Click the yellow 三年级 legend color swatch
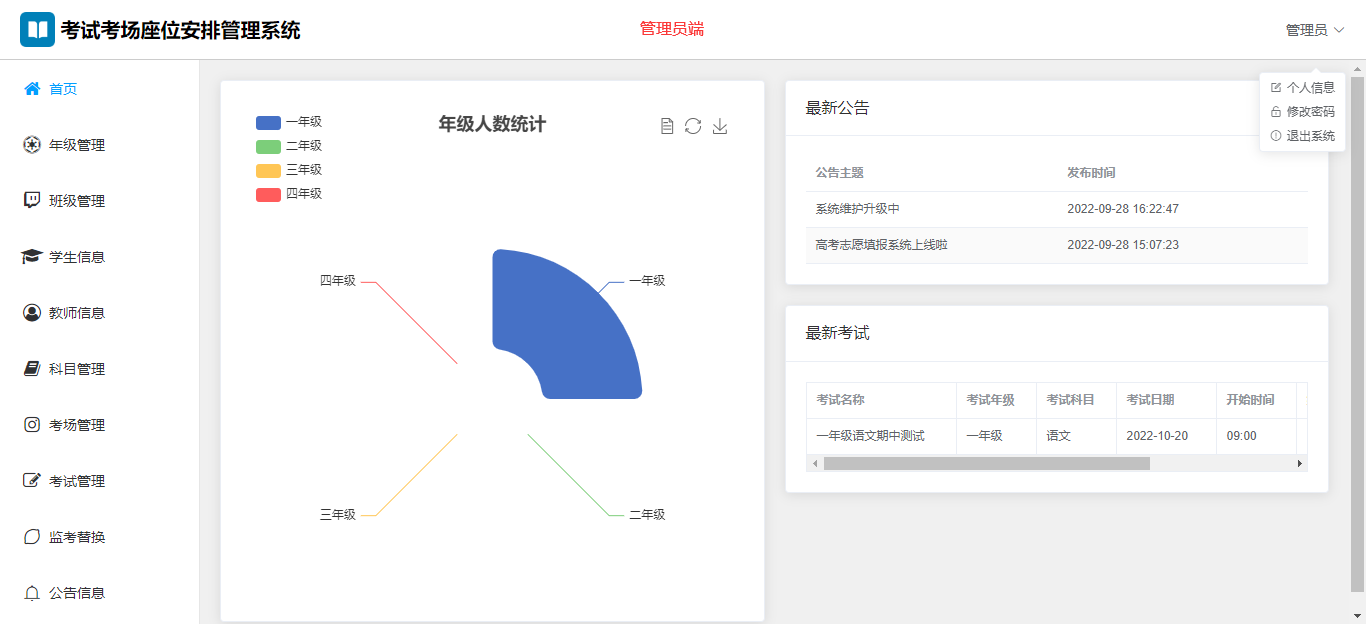The width and height of the screenshot is (1366, 624). [x=268, y=170]
